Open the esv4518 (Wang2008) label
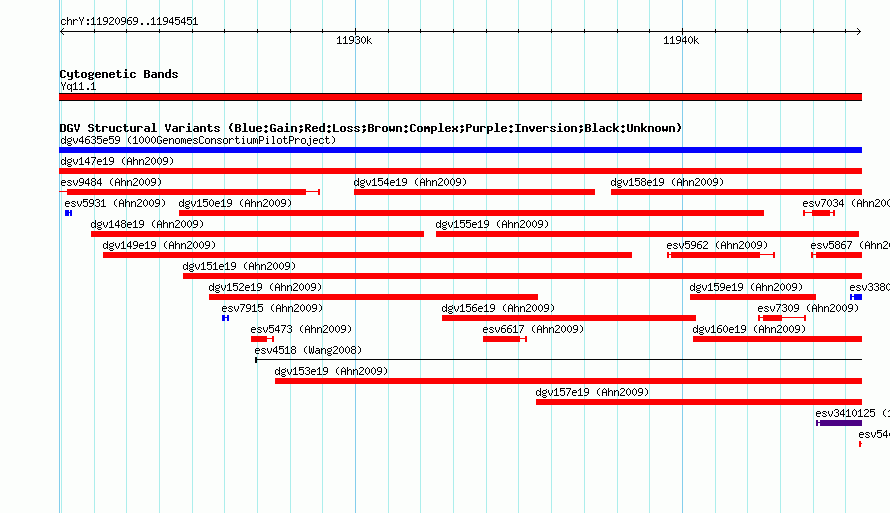 tap(308, 350)
